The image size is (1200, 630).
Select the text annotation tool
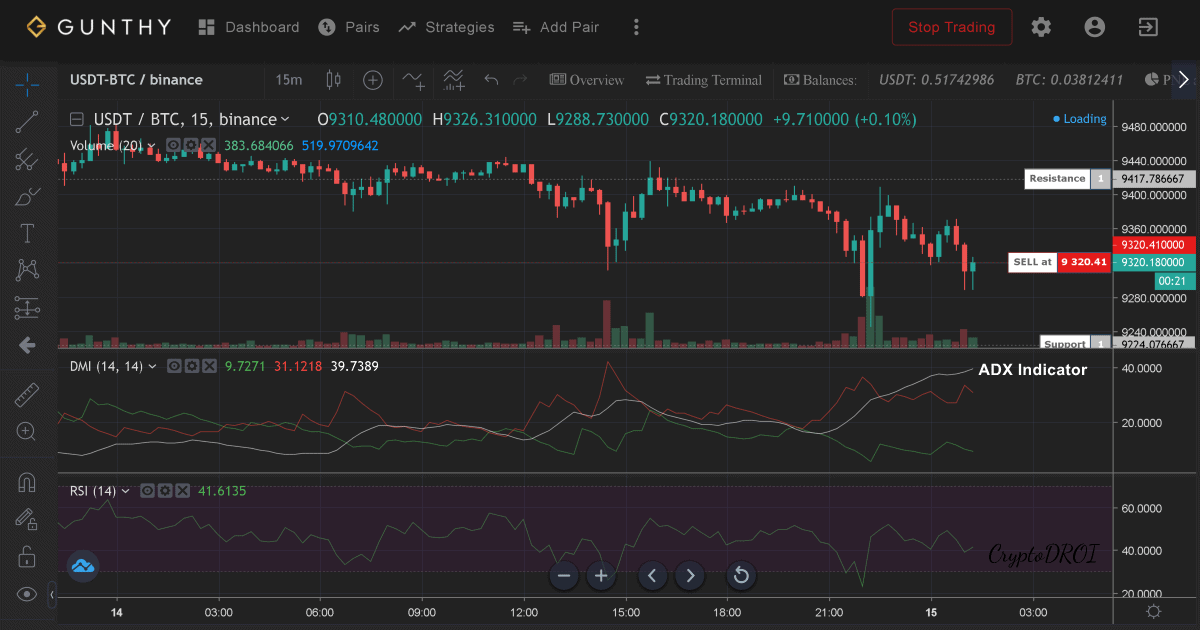pos(27,234)
